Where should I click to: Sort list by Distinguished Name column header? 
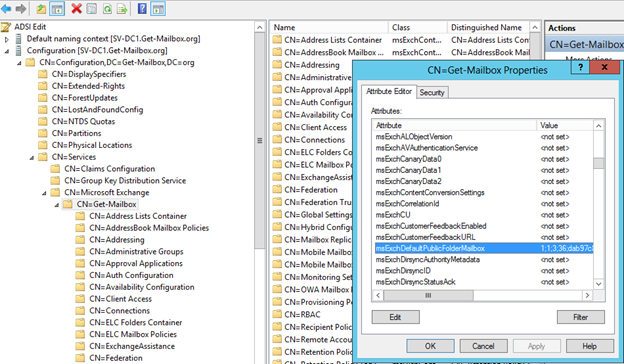point(489,27)
